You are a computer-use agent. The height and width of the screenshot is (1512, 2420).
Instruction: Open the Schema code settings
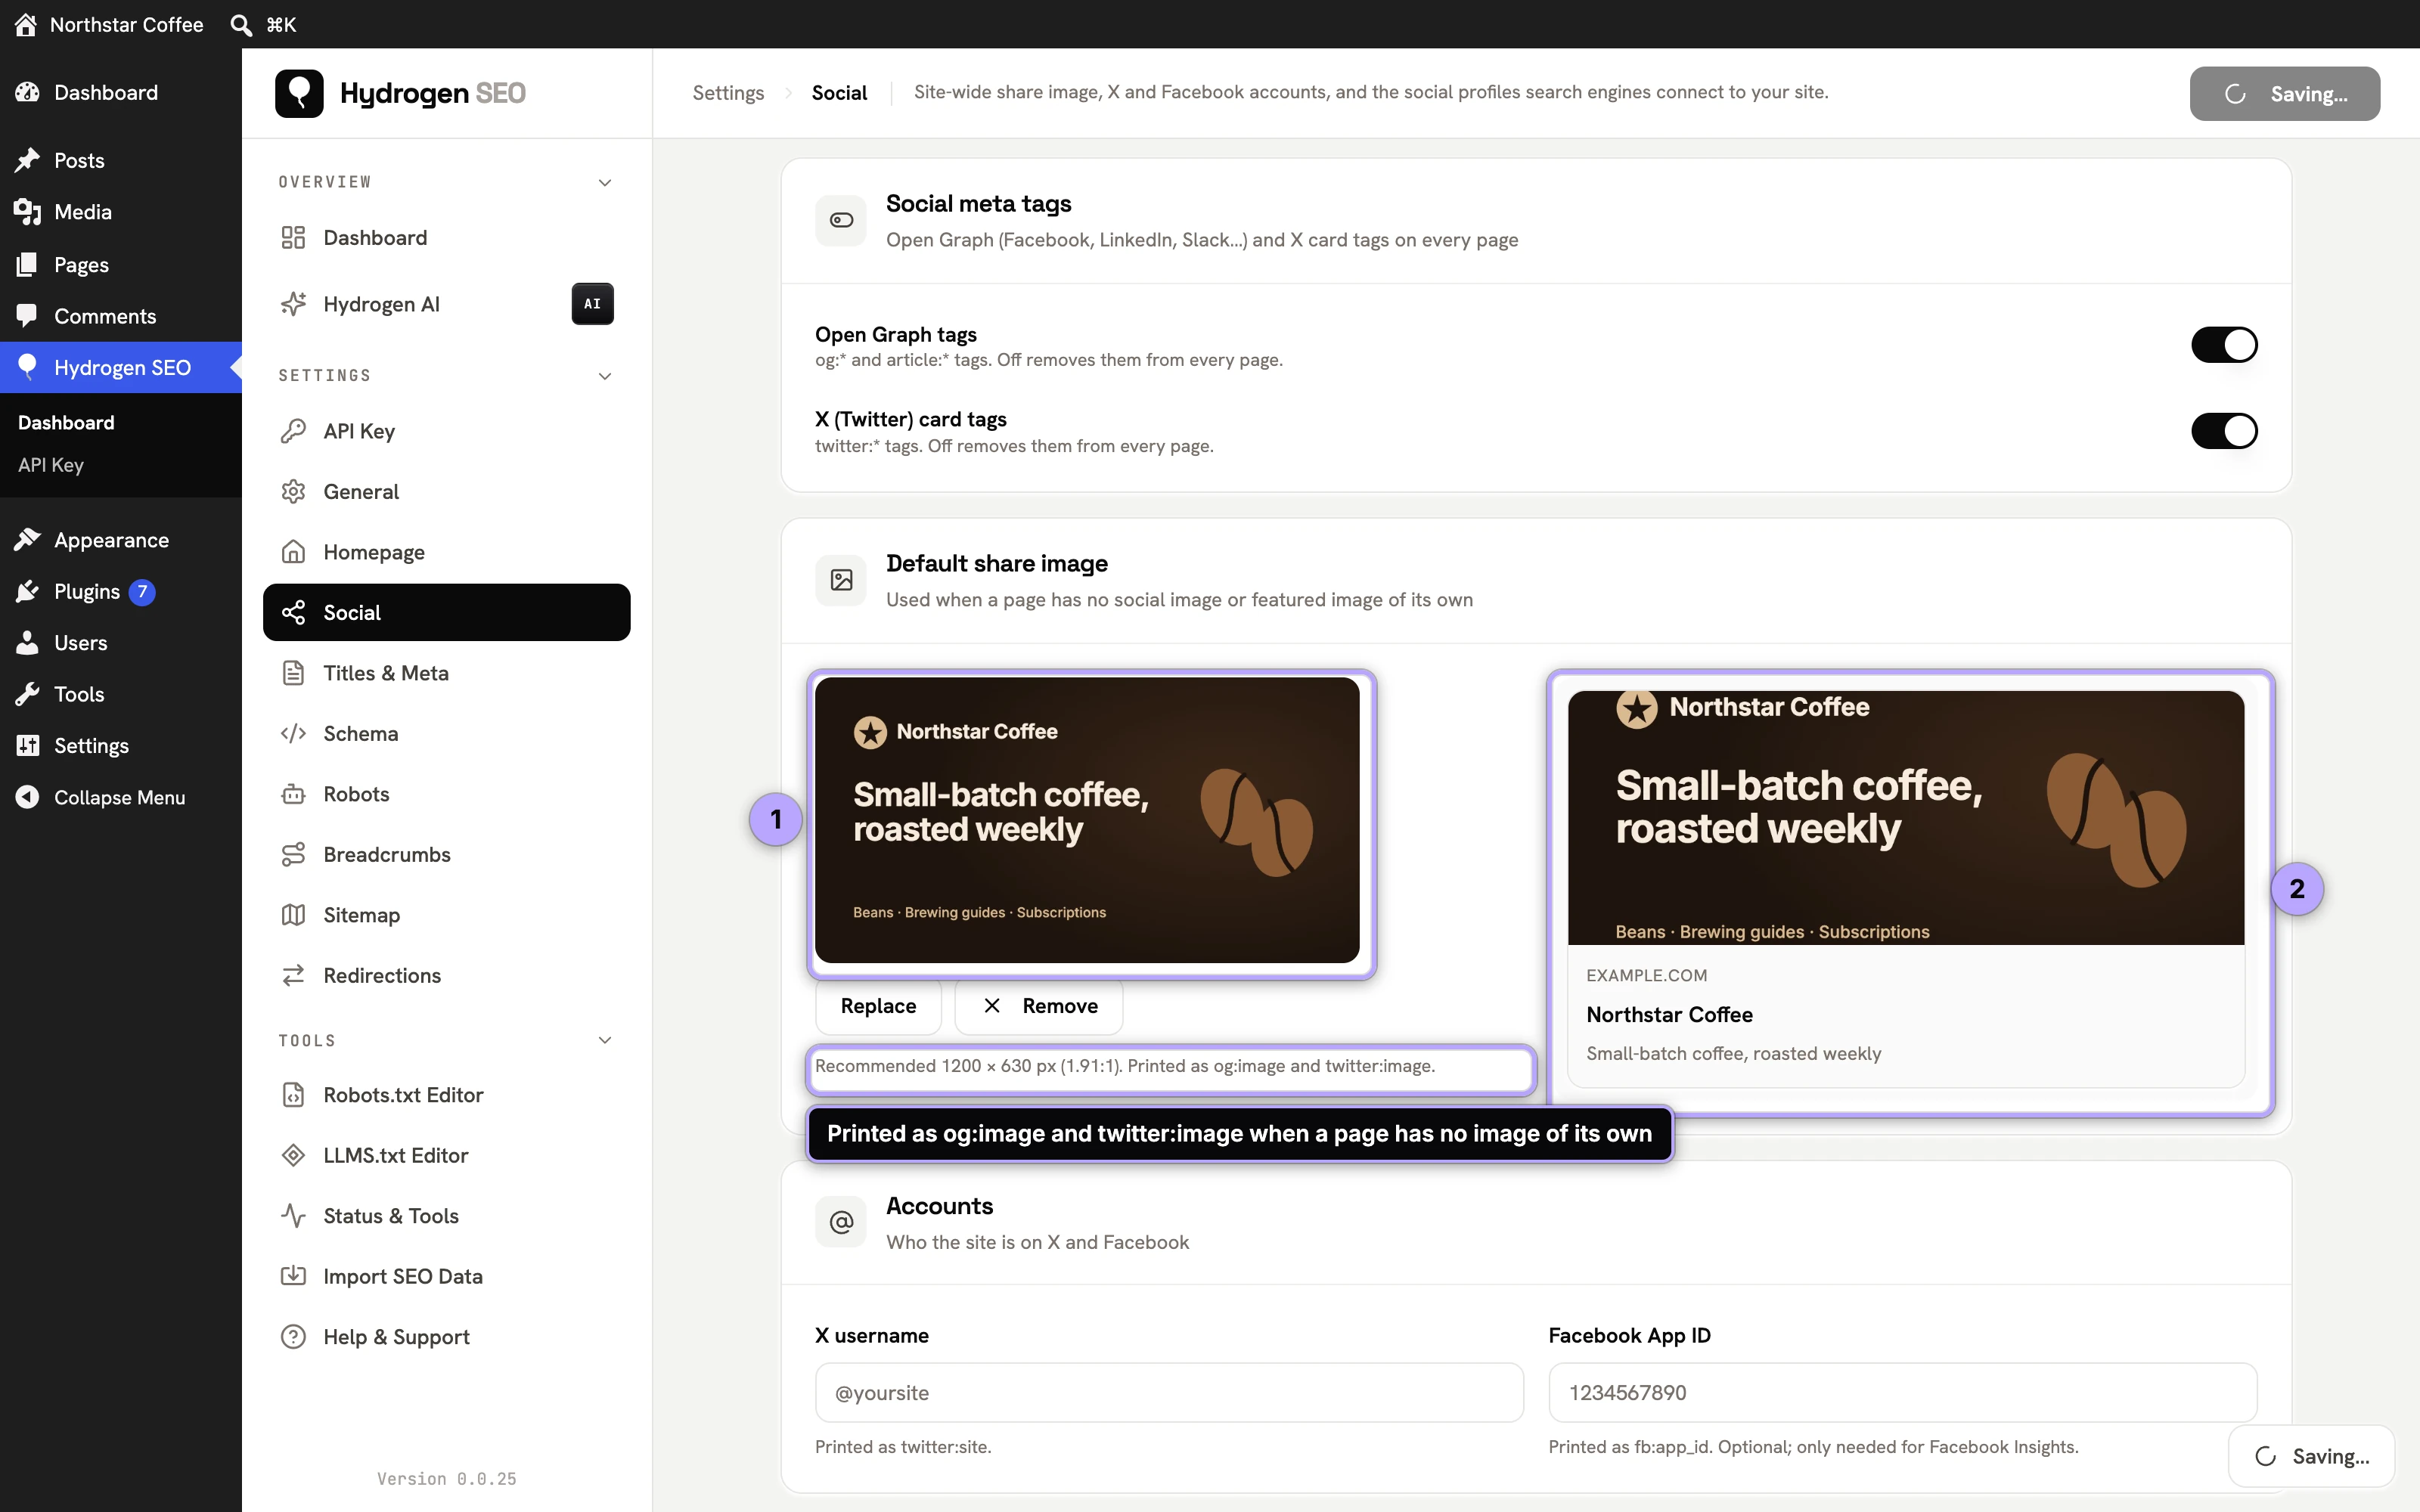446,734
